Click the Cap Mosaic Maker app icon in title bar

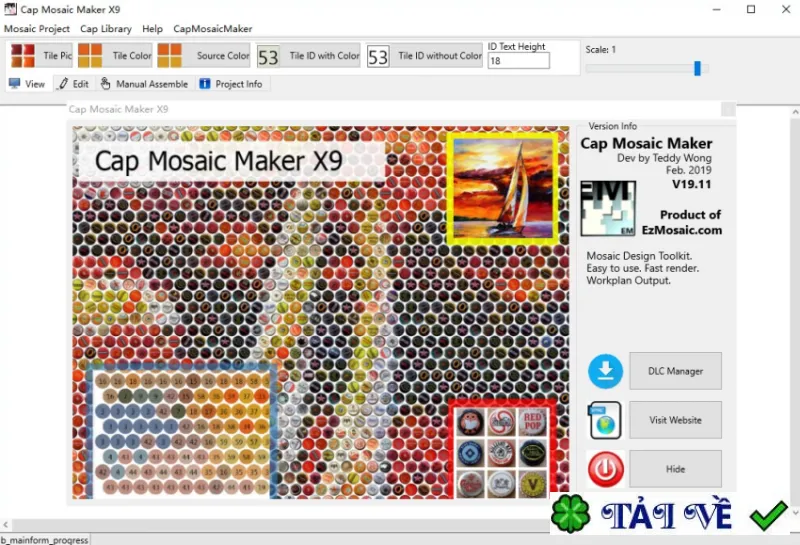tap(10, 9)
